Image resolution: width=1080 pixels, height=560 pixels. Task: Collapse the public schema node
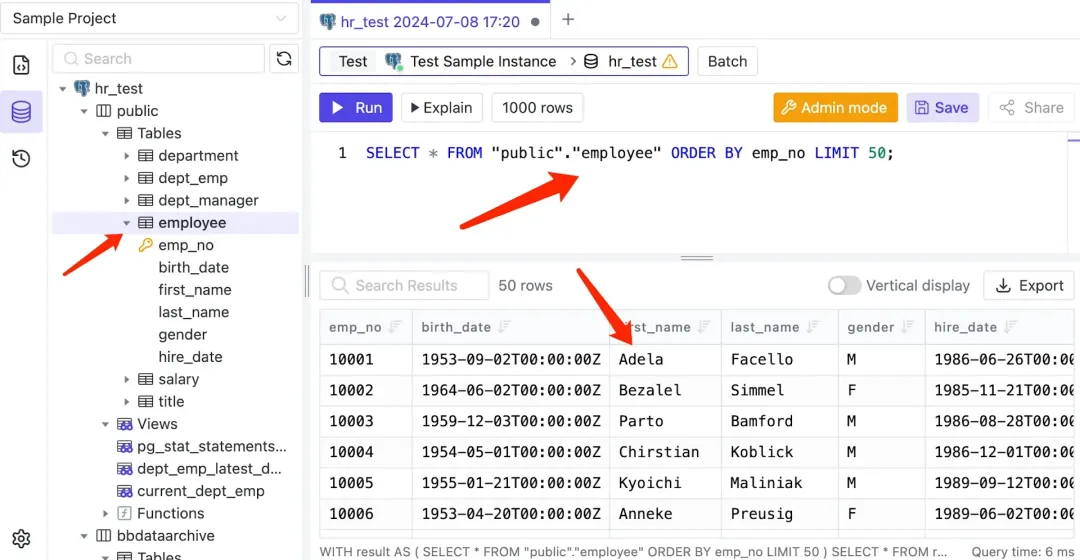tap(84, 111)
